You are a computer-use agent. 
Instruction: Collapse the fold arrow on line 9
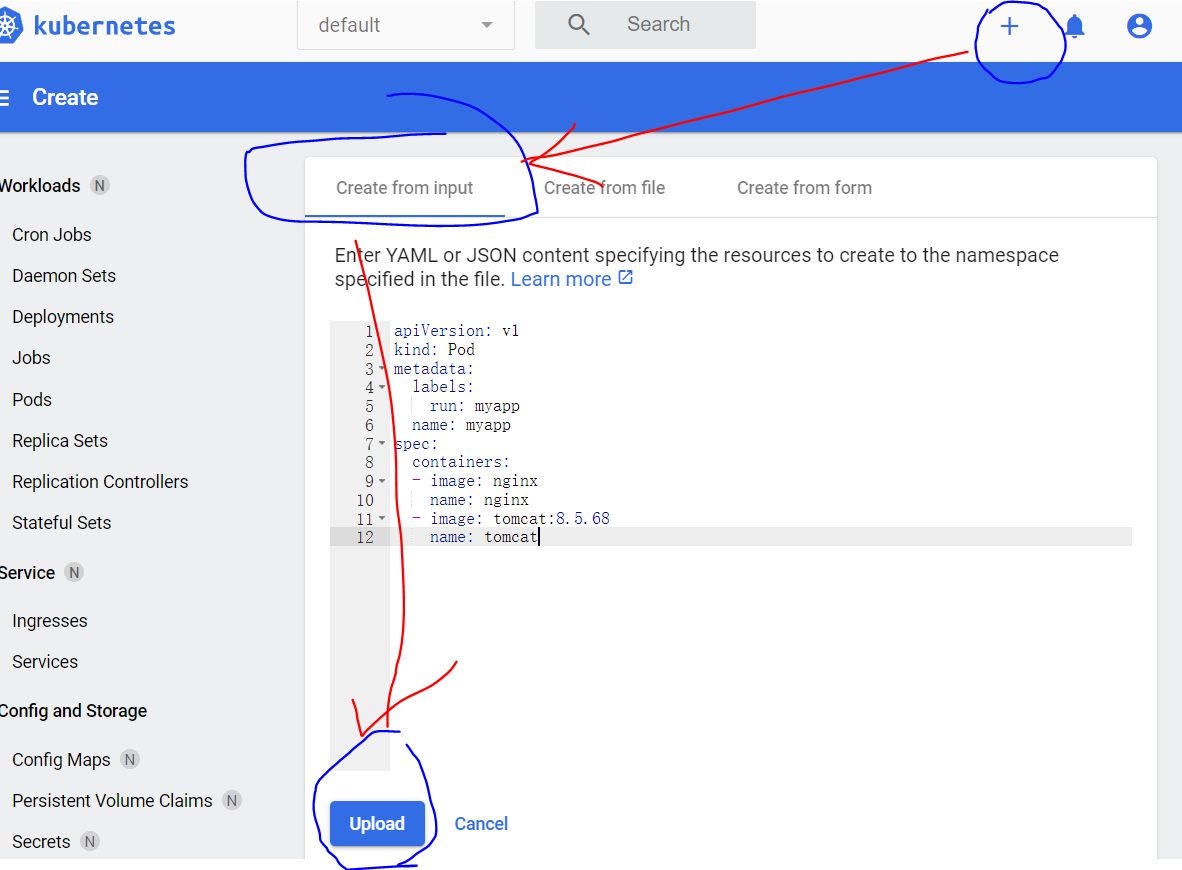382,481
